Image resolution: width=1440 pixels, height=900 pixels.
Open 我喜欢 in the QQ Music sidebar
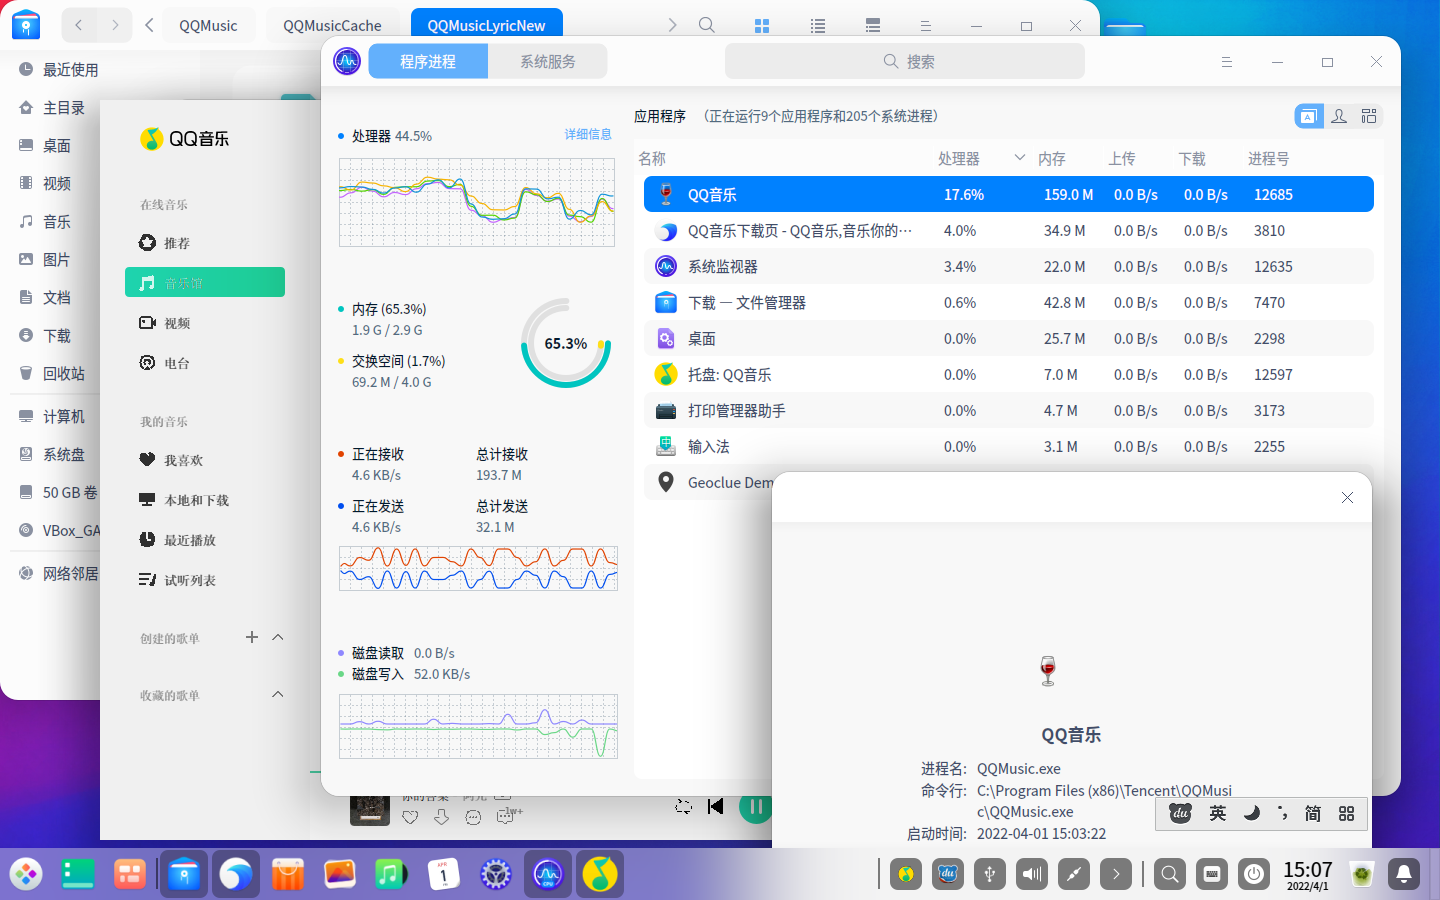183,460
